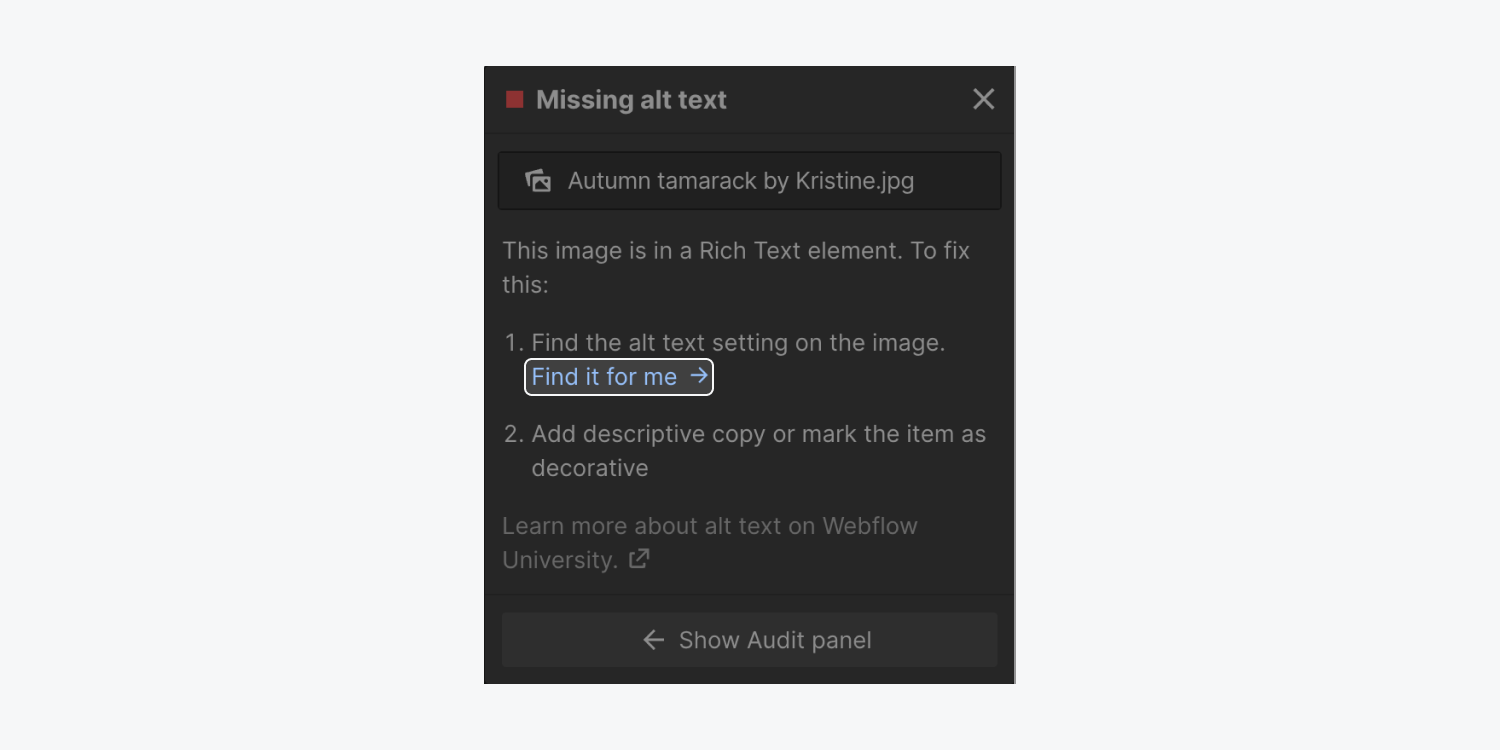Select the Autumn tamarack by Kristine.jpg item
This screenshot has width=1501, height=751.
(749, 181)
